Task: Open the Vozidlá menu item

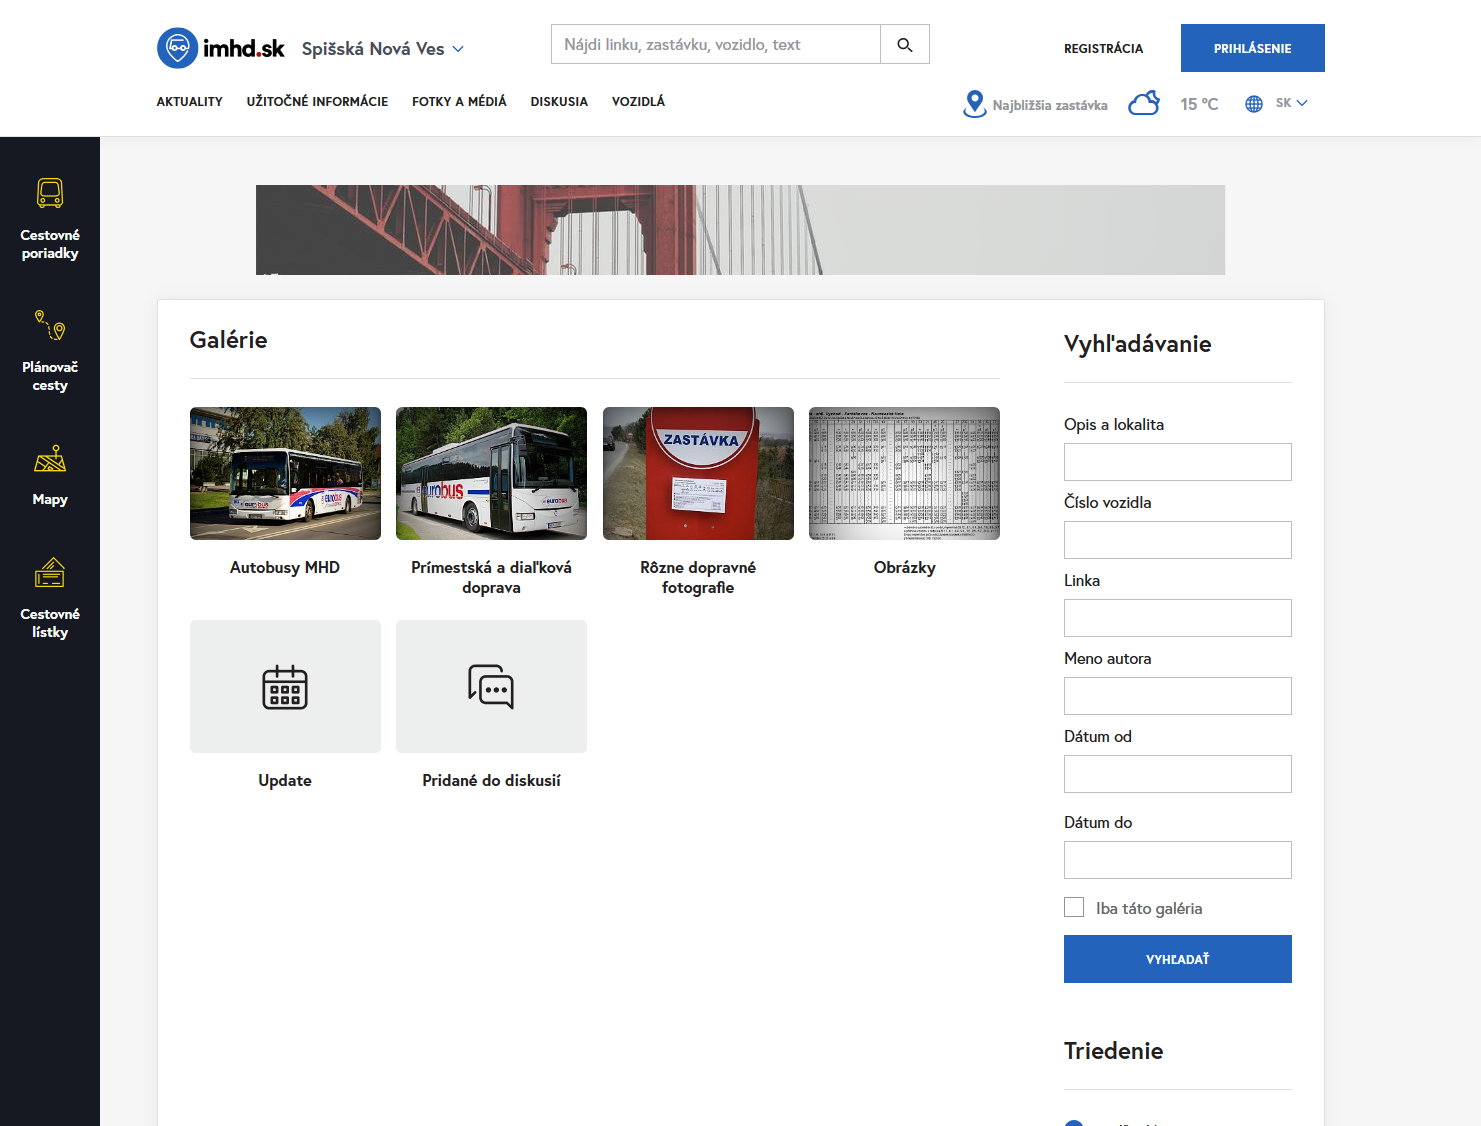Action: pos(638,102)
